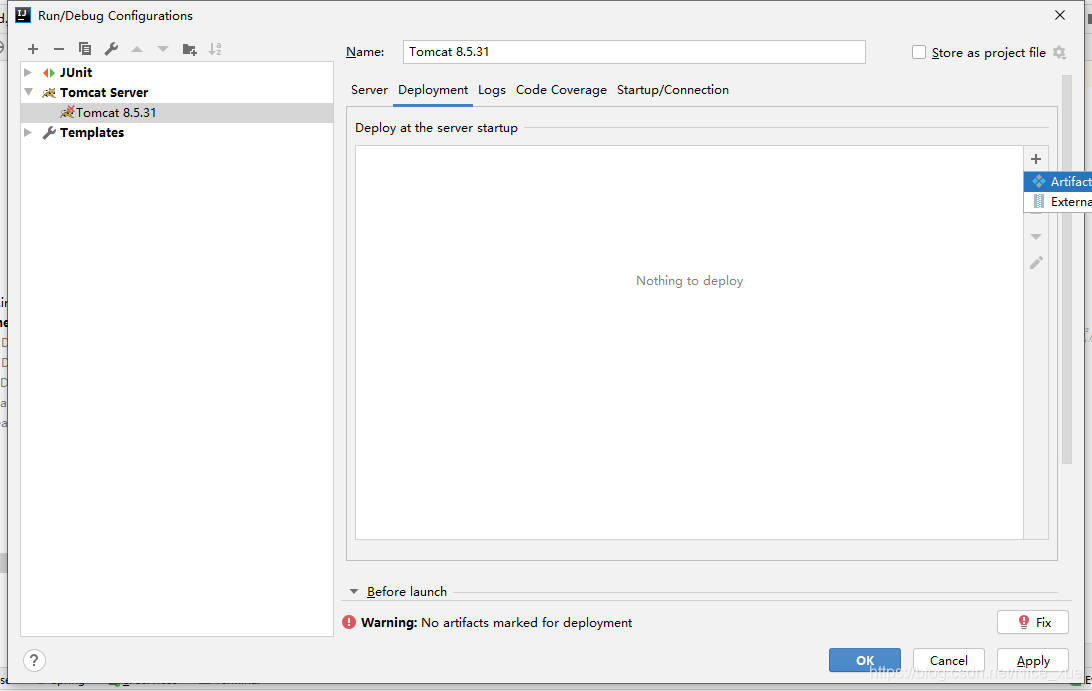Select the Tomcat 8.5.31 configuration
This screenshot has width=1092, height=691.
point(177,113)
